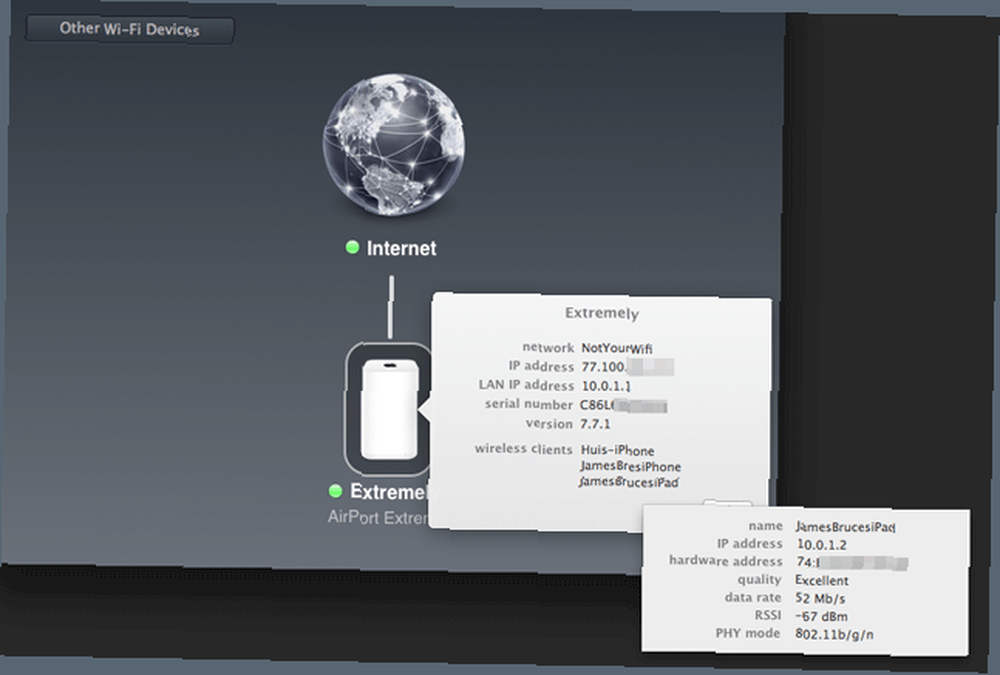Click the blurred IP address 77.100 value

(x=628, y=367)
